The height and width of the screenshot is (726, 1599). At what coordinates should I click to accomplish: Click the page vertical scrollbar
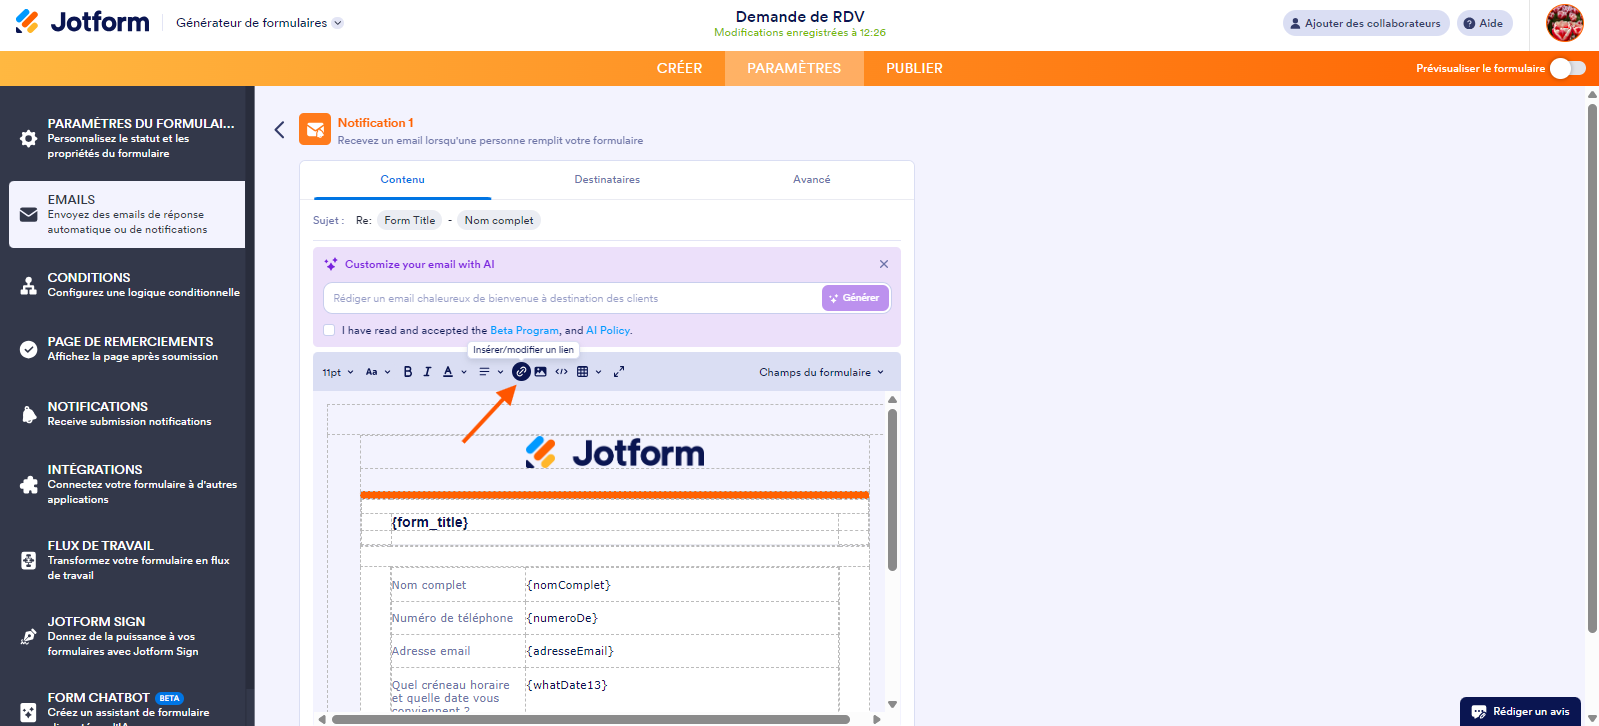[1593, 368]
